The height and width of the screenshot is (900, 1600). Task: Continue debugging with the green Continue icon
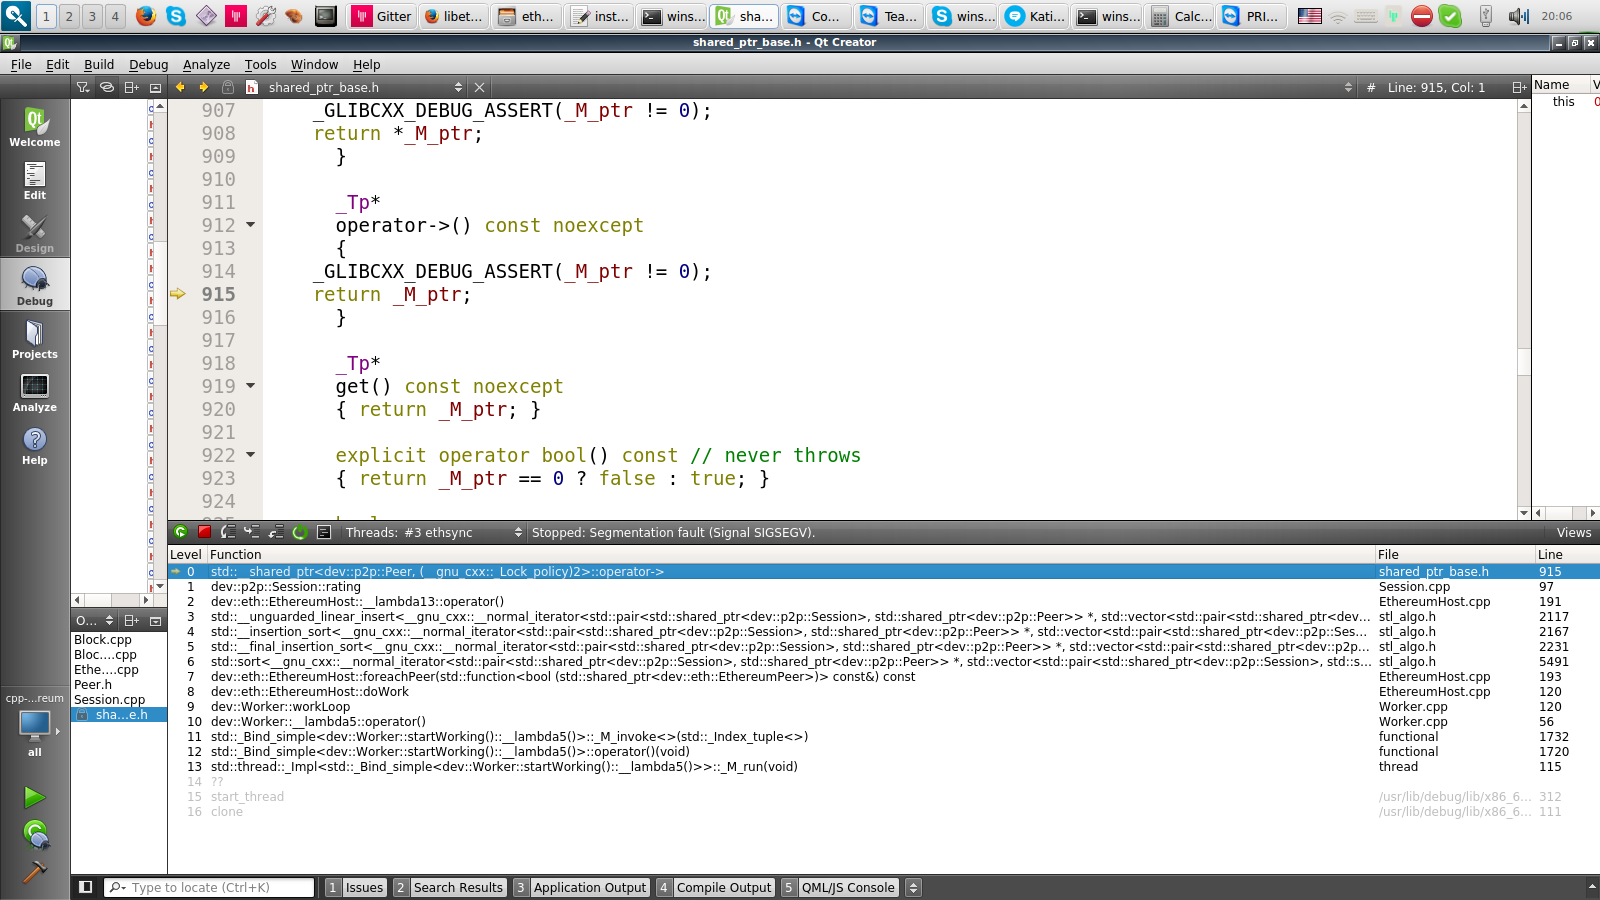(180, 532)
